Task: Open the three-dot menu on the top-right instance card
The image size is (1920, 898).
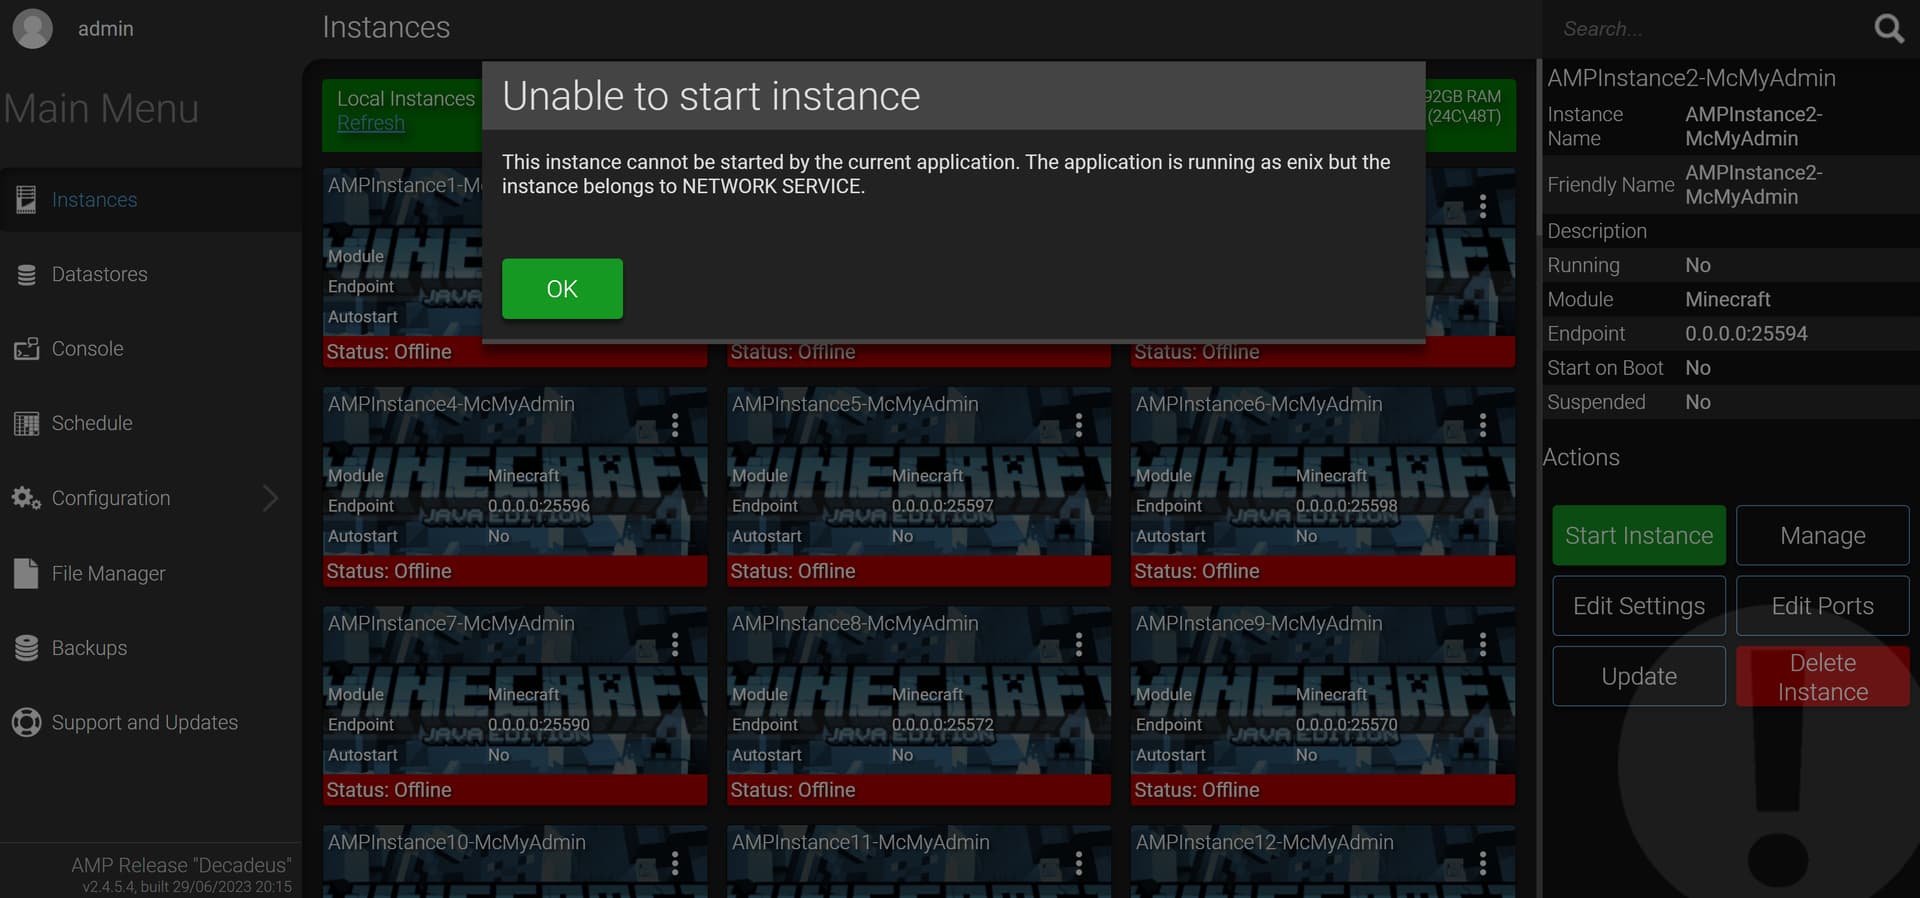Action: click(x=1483, y=206)
